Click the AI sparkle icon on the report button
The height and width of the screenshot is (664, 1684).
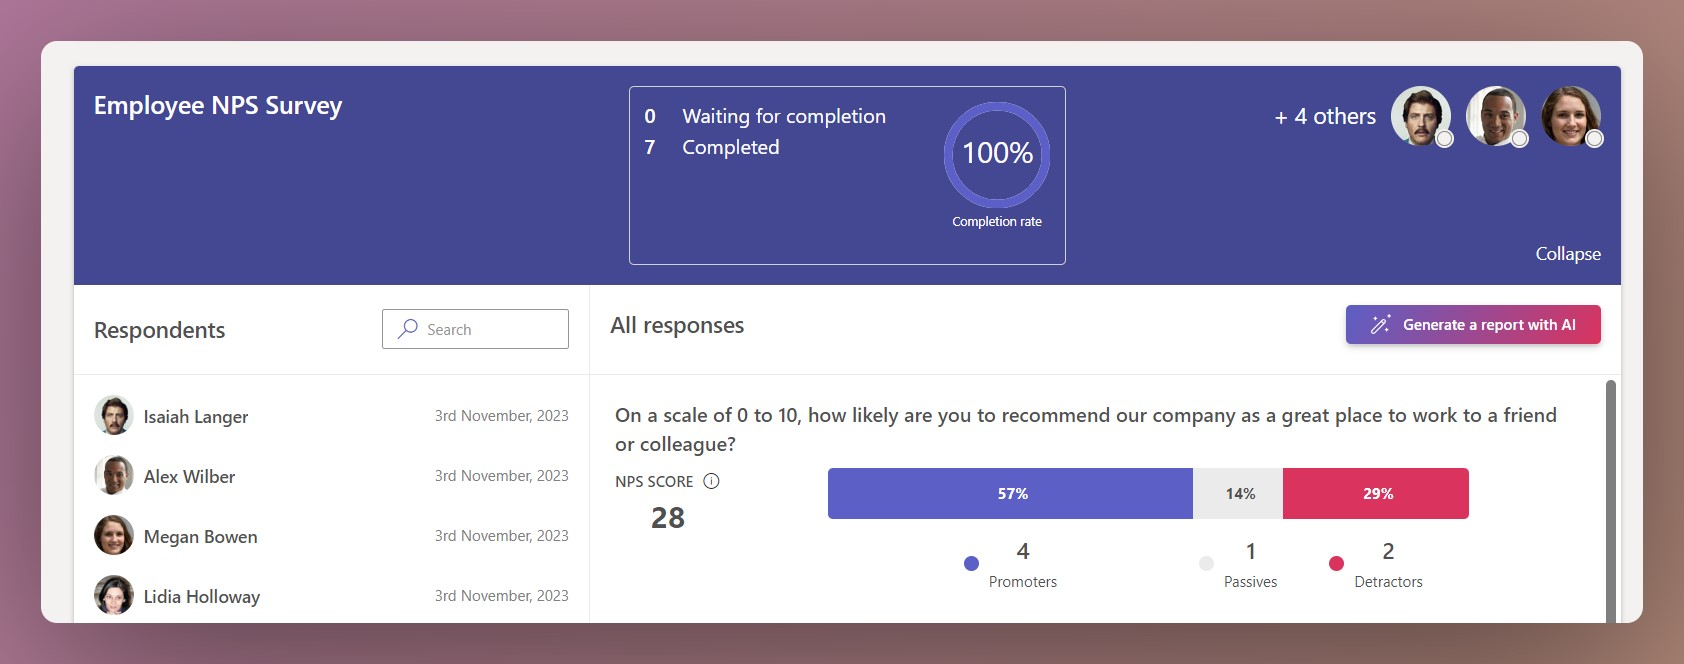click(1381, 323)
